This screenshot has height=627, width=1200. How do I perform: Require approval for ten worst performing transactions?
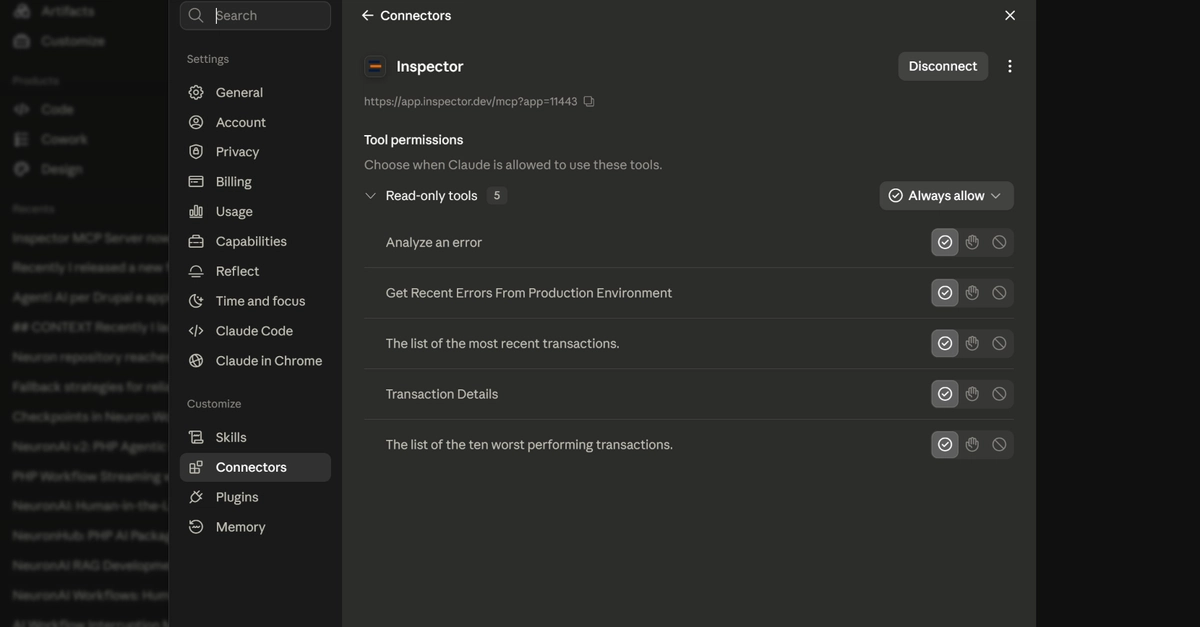[x=972, y=444]
